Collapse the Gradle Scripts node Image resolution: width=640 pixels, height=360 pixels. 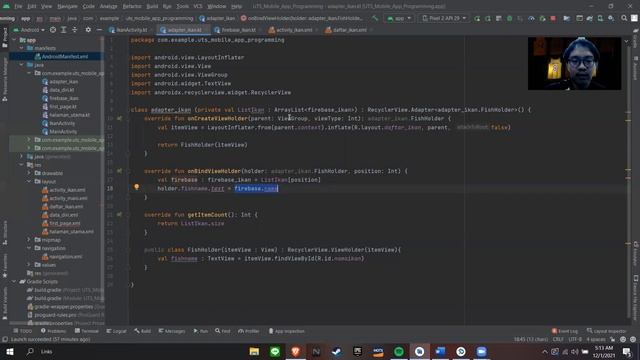point(14,282)
